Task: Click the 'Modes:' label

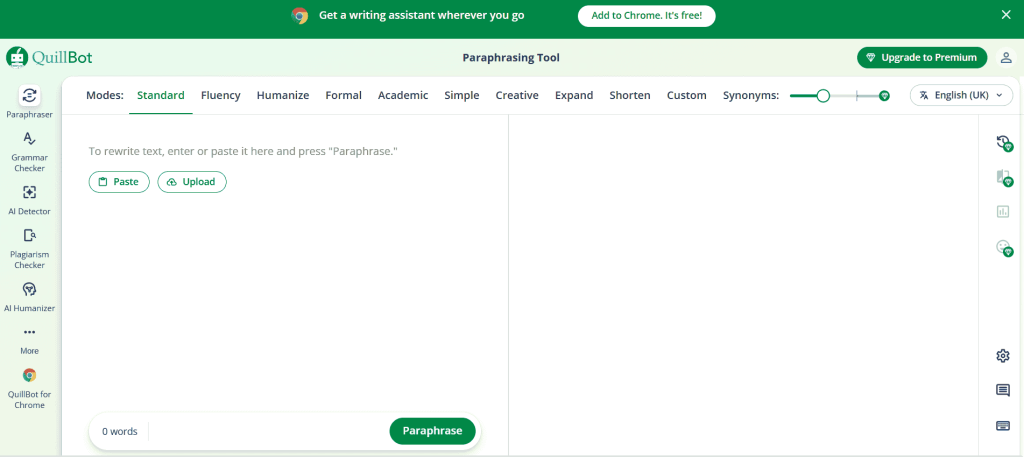Action: coord(104,95)
